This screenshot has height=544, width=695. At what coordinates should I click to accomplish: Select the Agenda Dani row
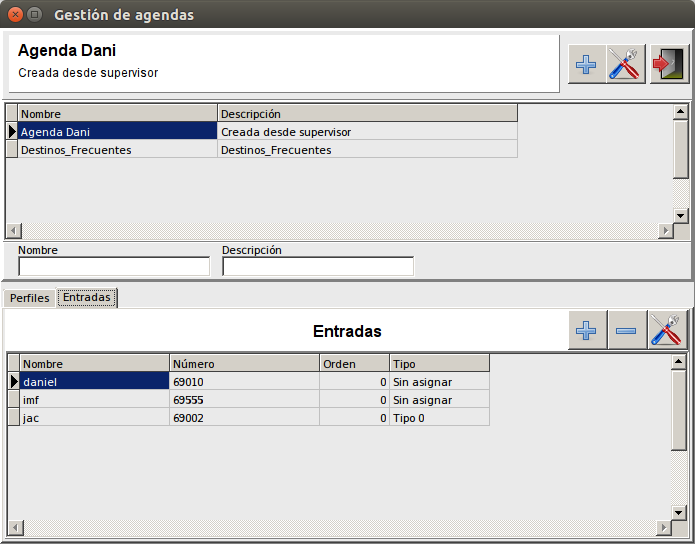click(x=262, y=132)
